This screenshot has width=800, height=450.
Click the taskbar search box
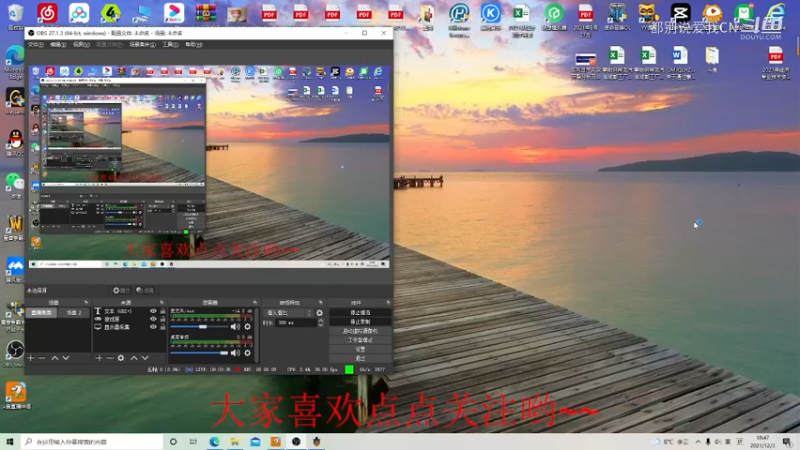click(92, 442)
